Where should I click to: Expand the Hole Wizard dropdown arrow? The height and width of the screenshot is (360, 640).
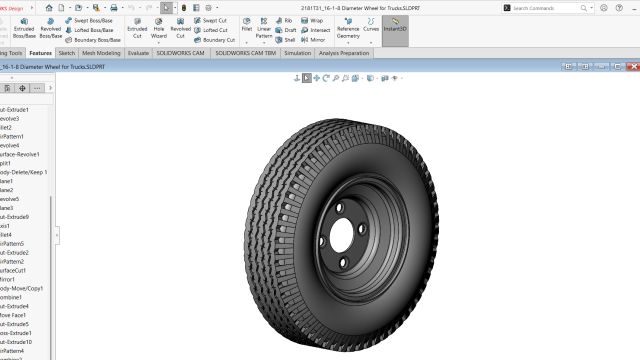[x=159, y=43]
